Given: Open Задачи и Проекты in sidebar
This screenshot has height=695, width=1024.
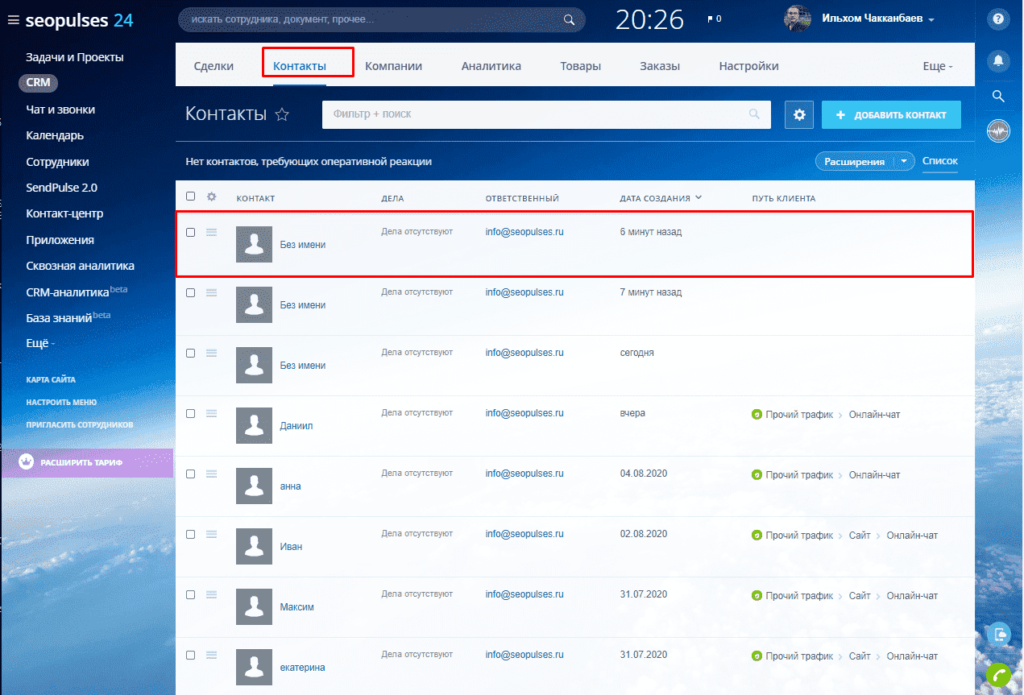Looking at the screenshot, I should [74, 57].
